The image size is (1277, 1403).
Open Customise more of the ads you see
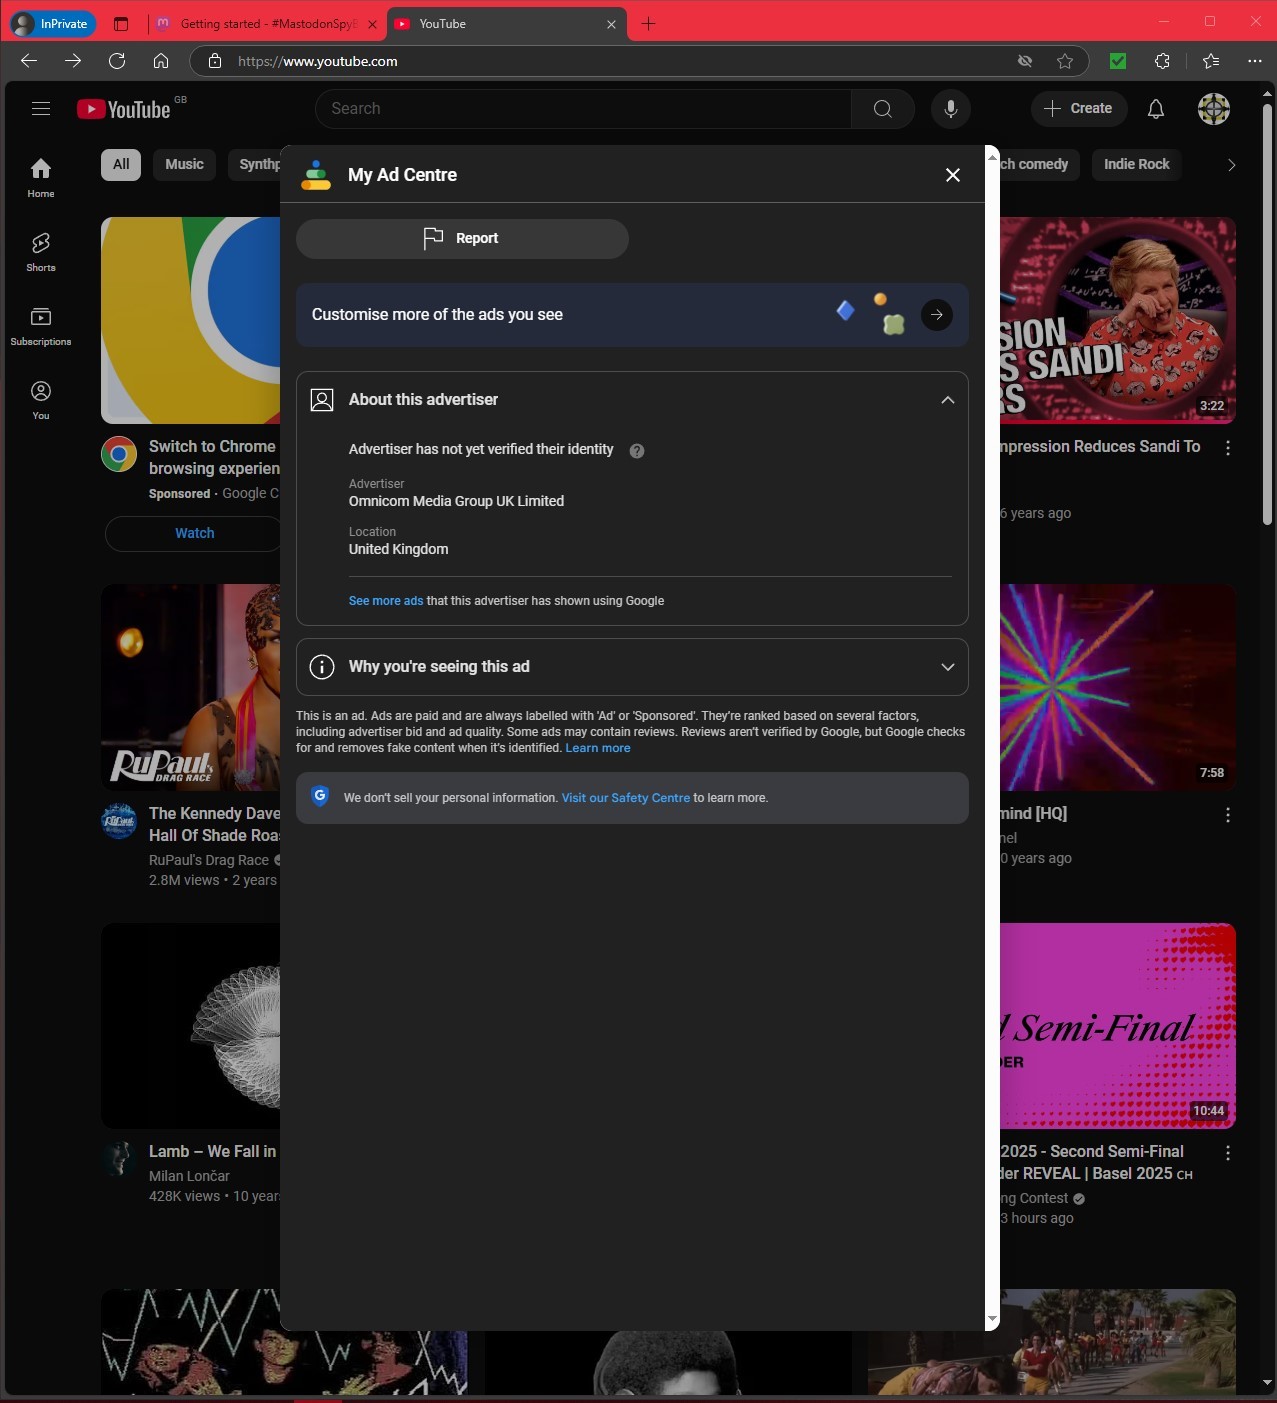click(632, 315)
